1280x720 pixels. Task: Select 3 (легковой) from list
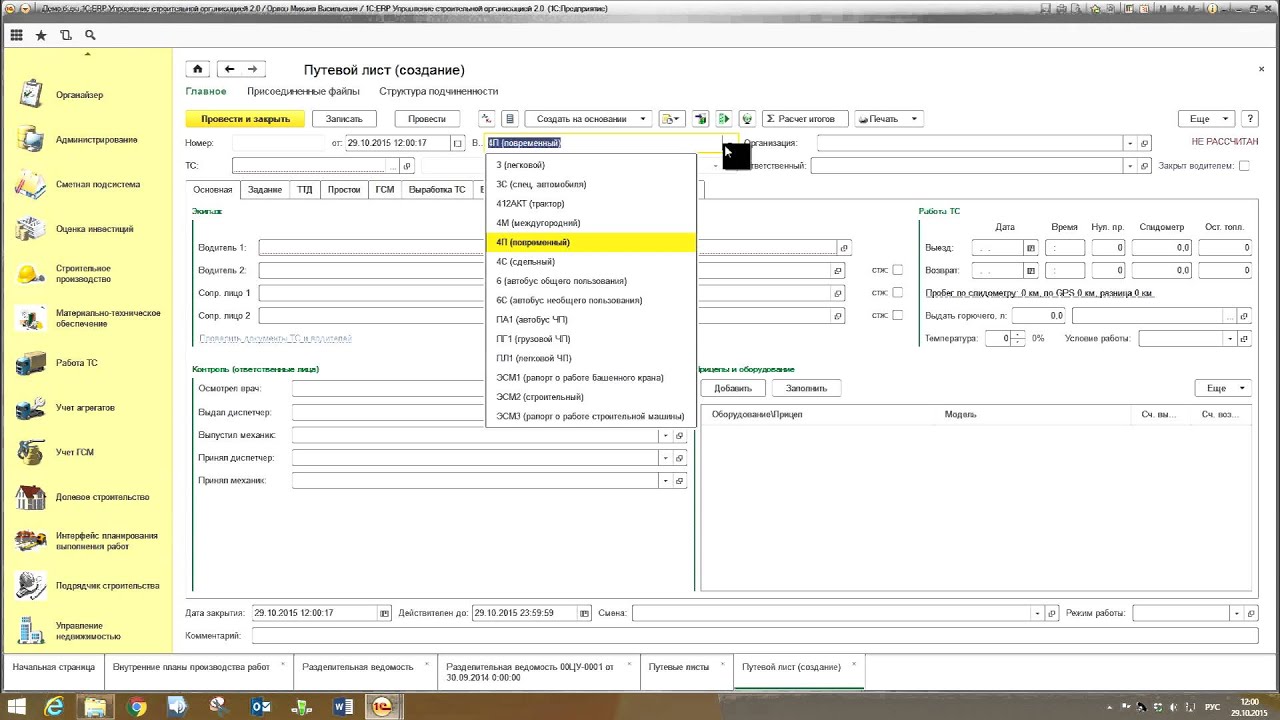coord(590,165)
